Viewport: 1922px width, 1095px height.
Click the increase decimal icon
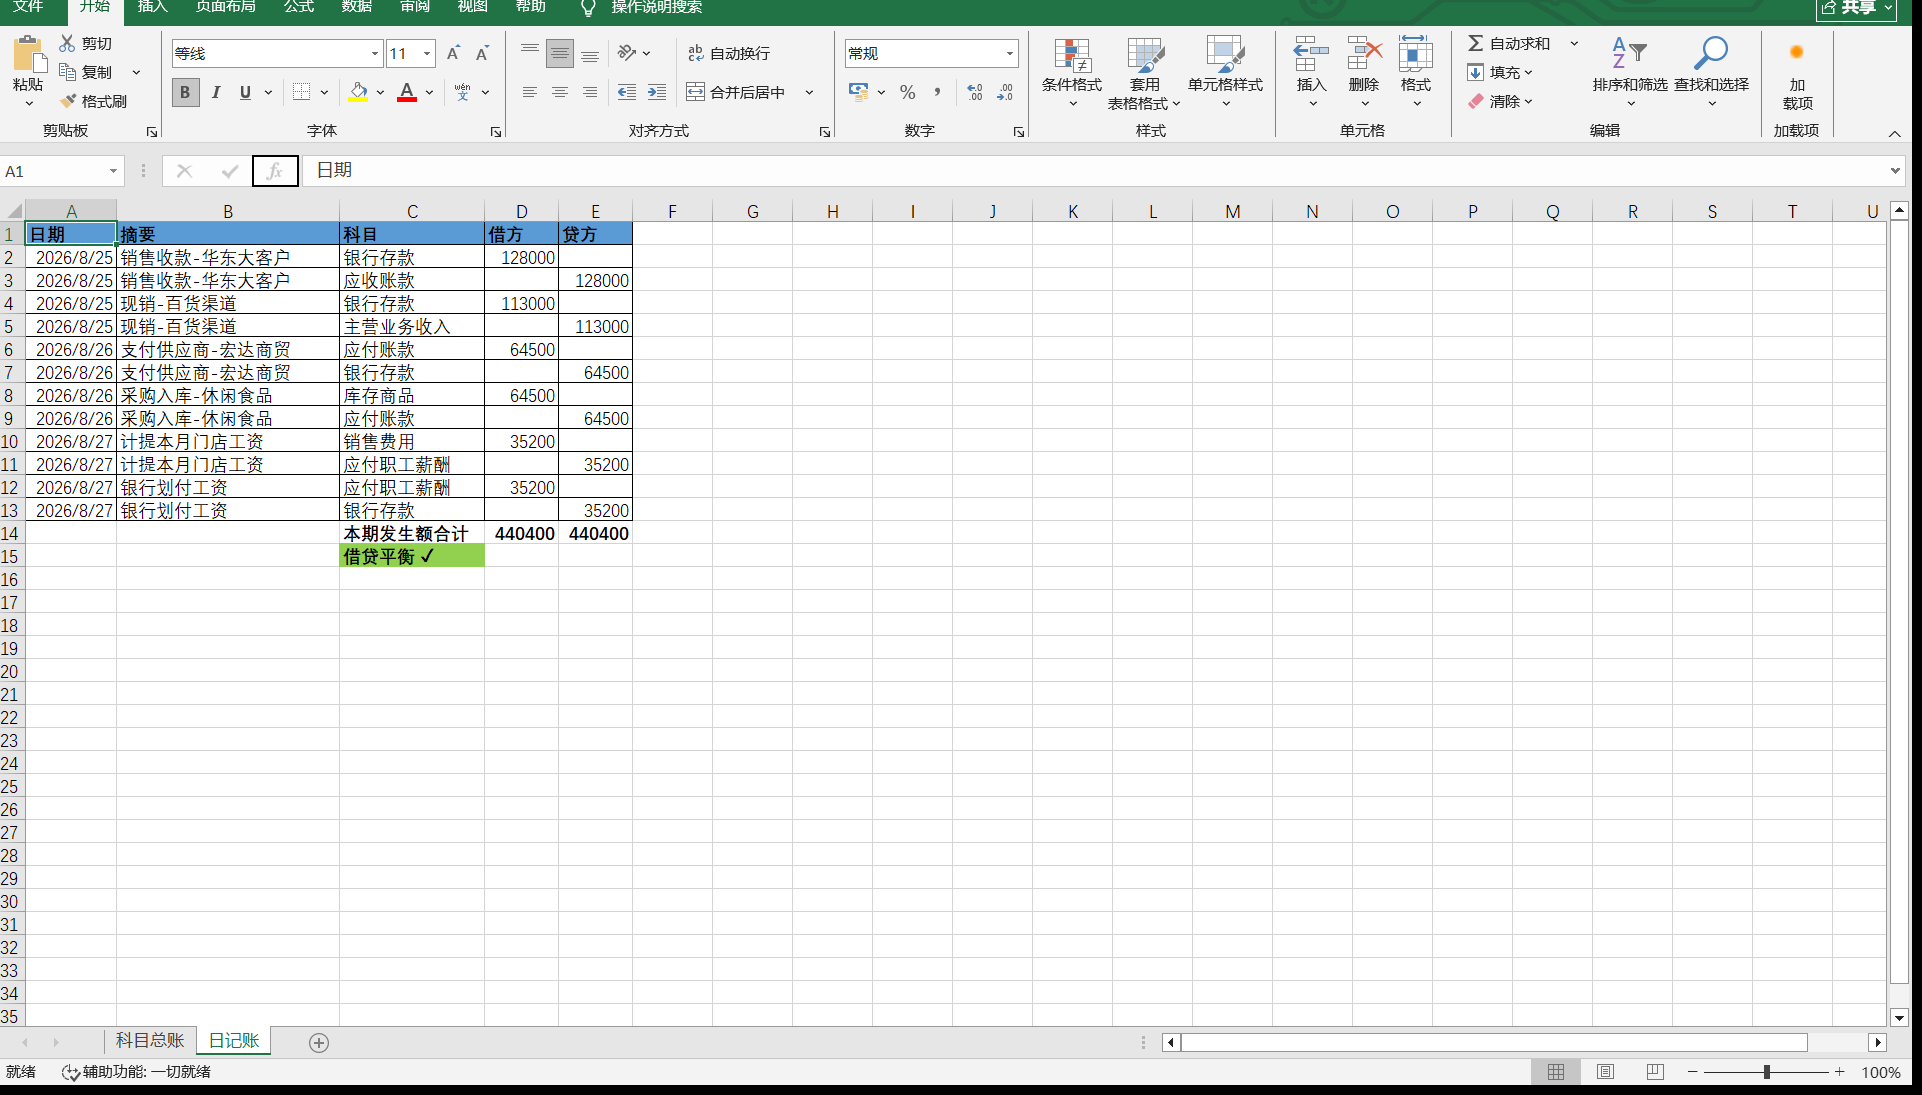pos(975,92)
